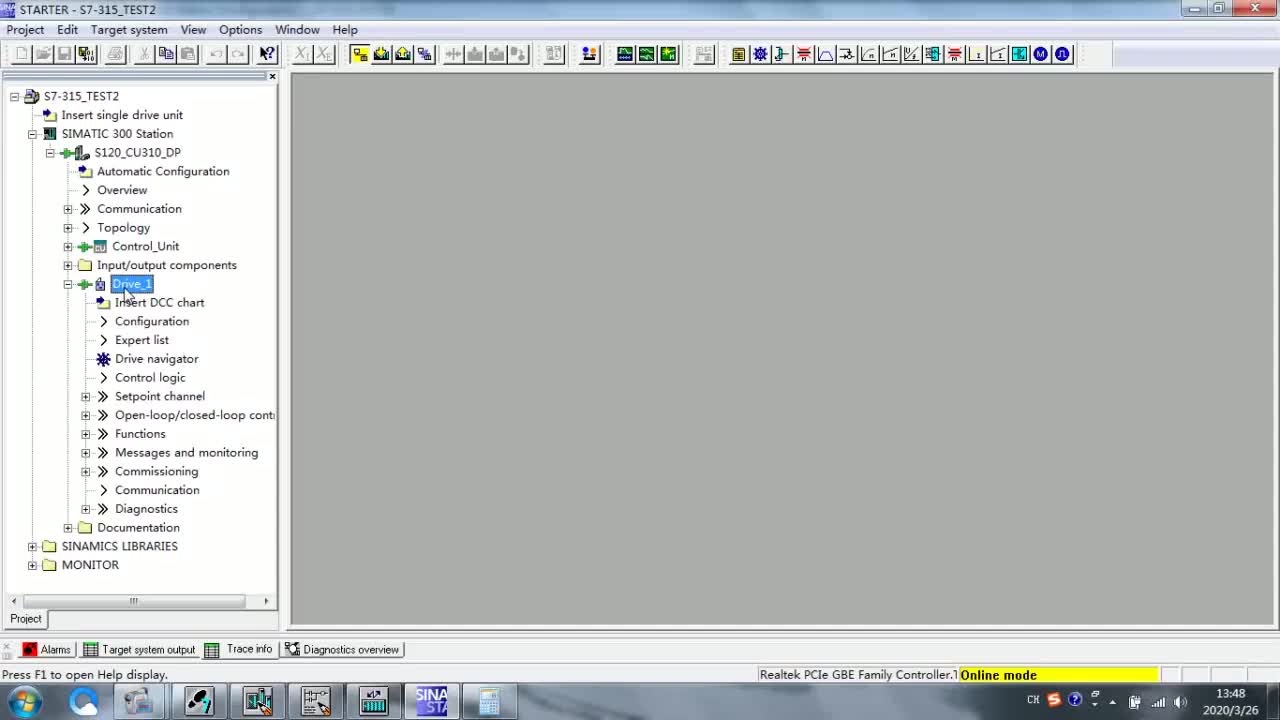Screen dimensions: 1280x720
Task: Click the calculator taskbar icon
Action: [x=489, y=702]
